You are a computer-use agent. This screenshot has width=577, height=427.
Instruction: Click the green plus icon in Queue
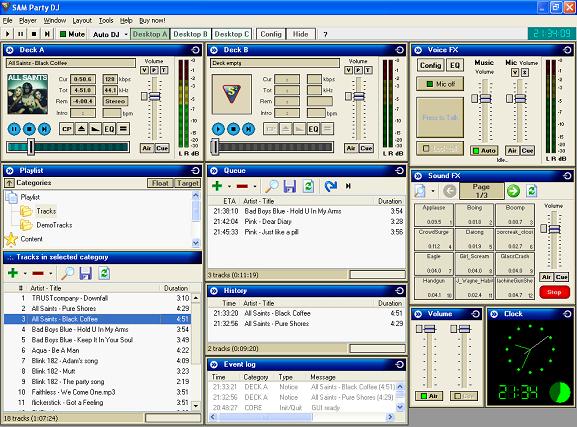(217, 186)
